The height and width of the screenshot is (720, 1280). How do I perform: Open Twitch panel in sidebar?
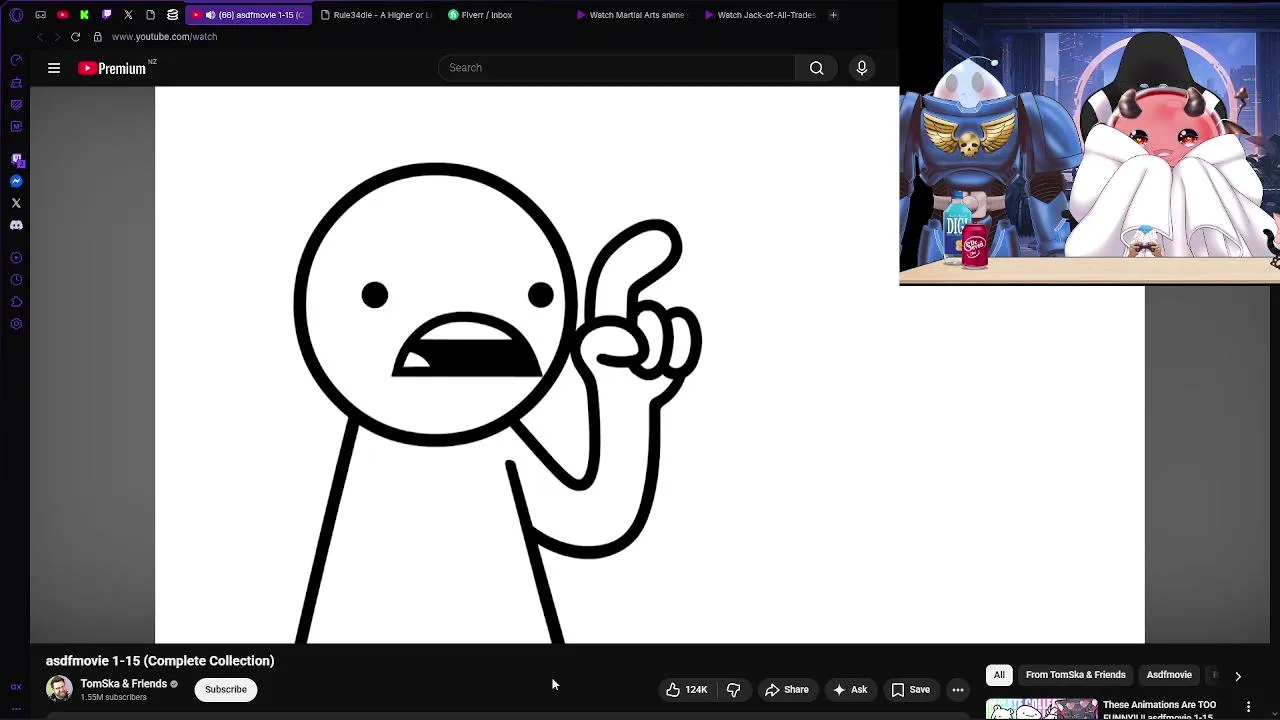(16, 159)
